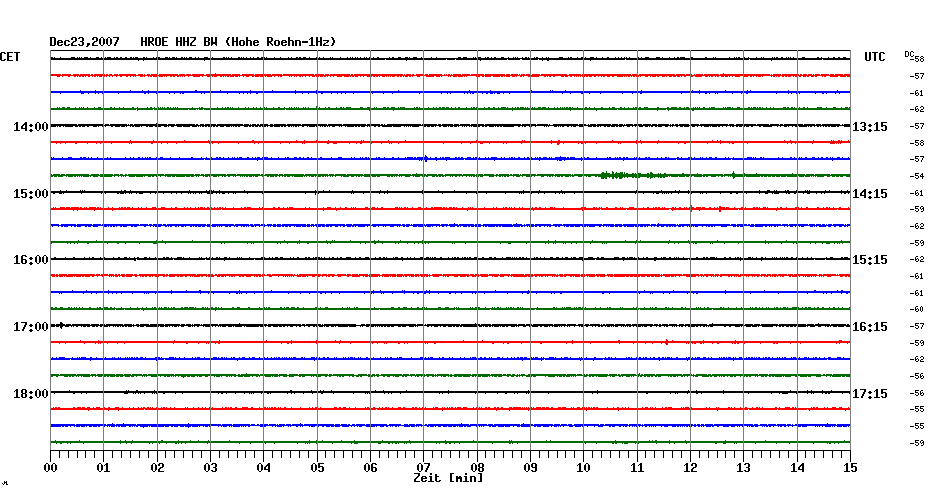Click the 15:15 UTC time label
Viewport: 930px width, 494px height.
[870, 260]
